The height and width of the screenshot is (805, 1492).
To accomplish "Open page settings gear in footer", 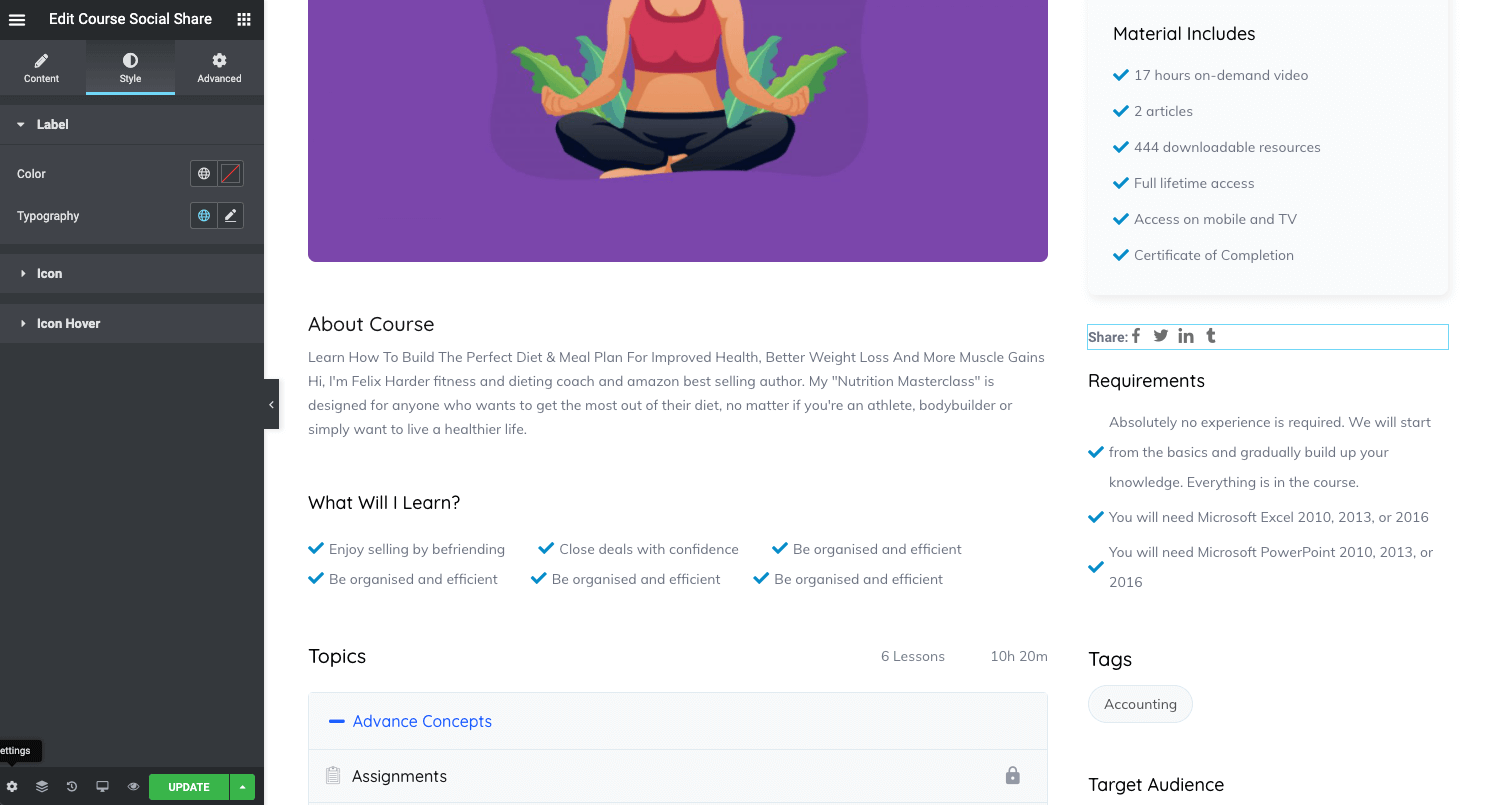I will click(12, 787).
